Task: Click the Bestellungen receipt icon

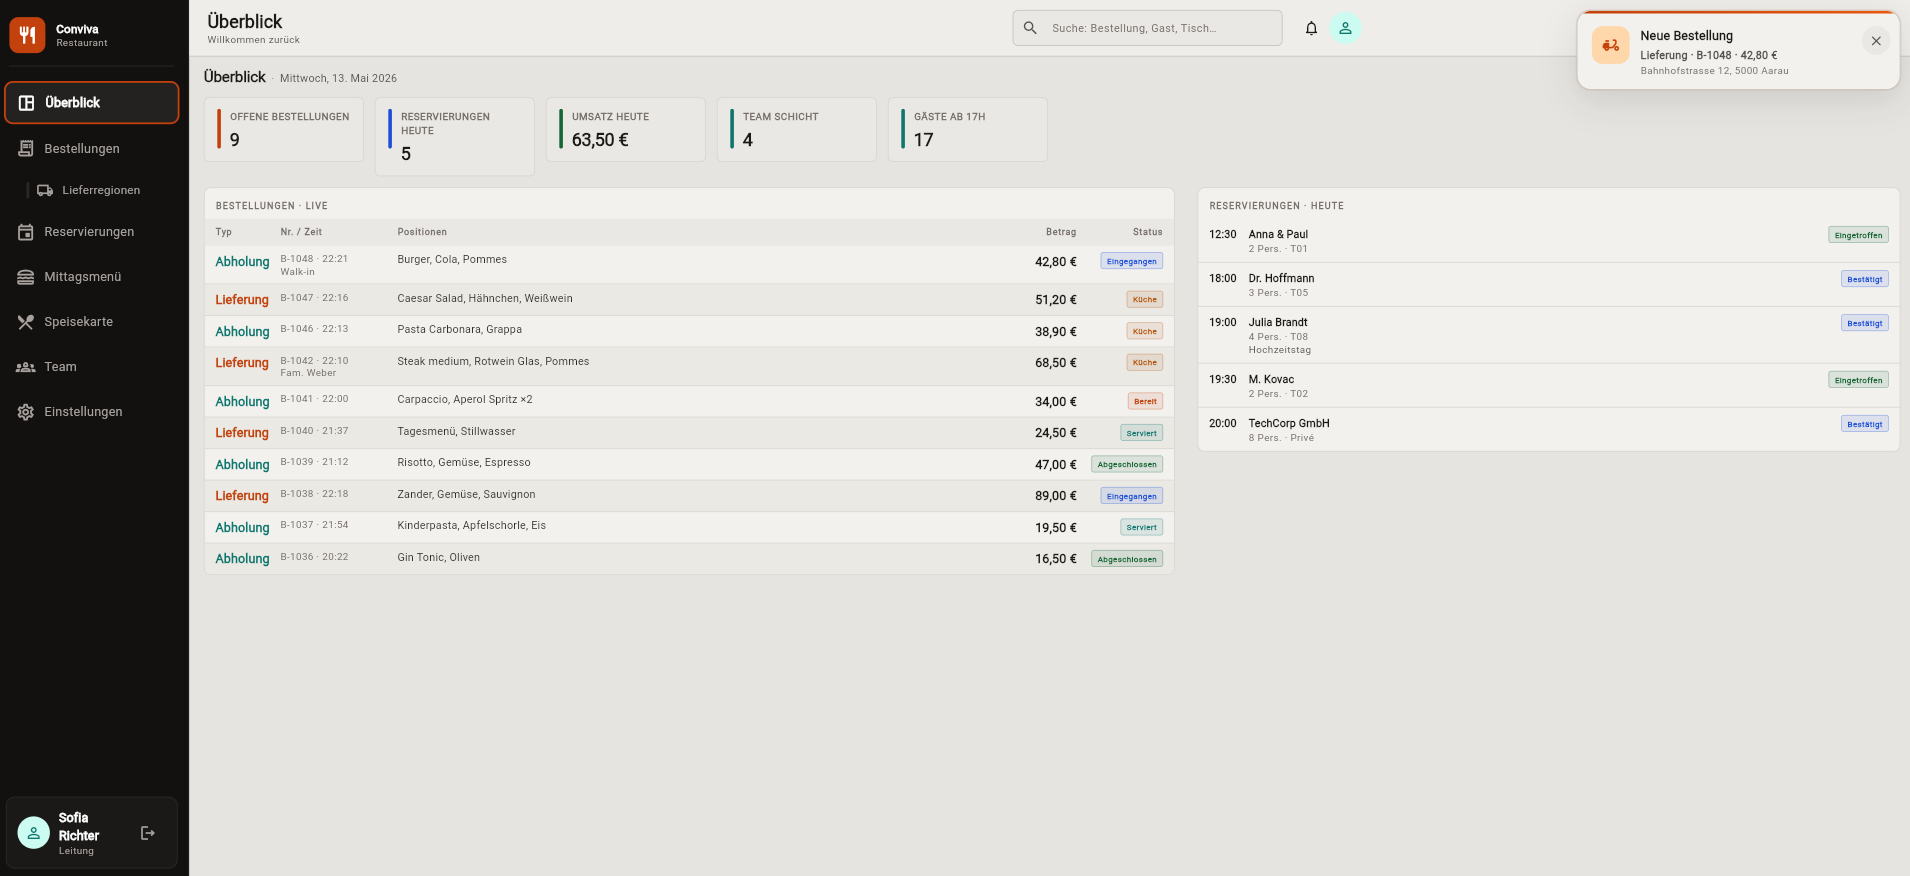Action: click(26, 148)
